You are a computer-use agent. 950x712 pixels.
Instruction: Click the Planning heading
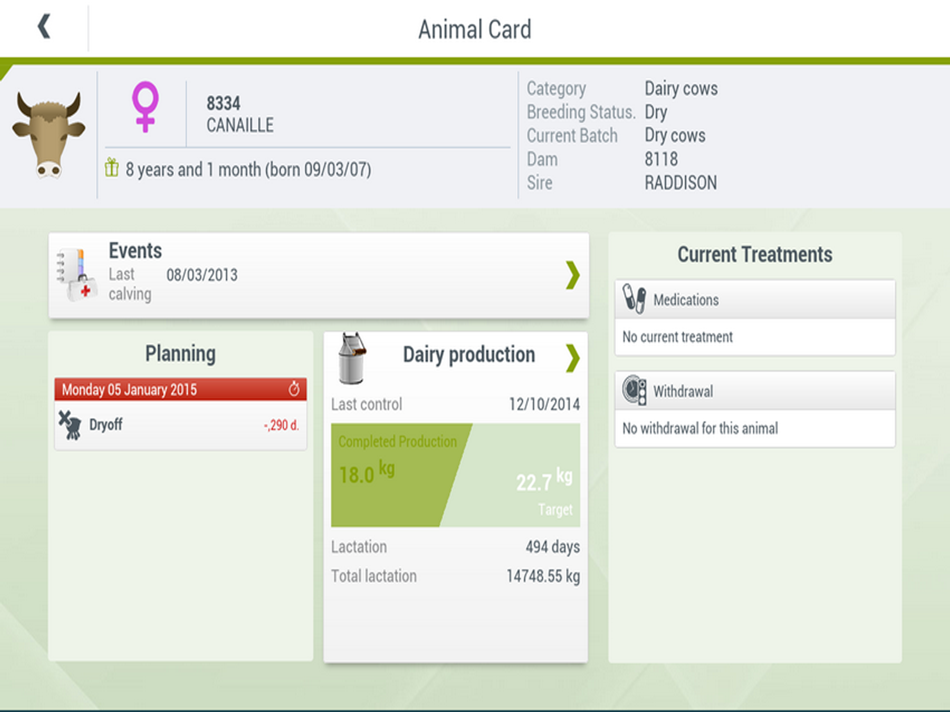181,354
